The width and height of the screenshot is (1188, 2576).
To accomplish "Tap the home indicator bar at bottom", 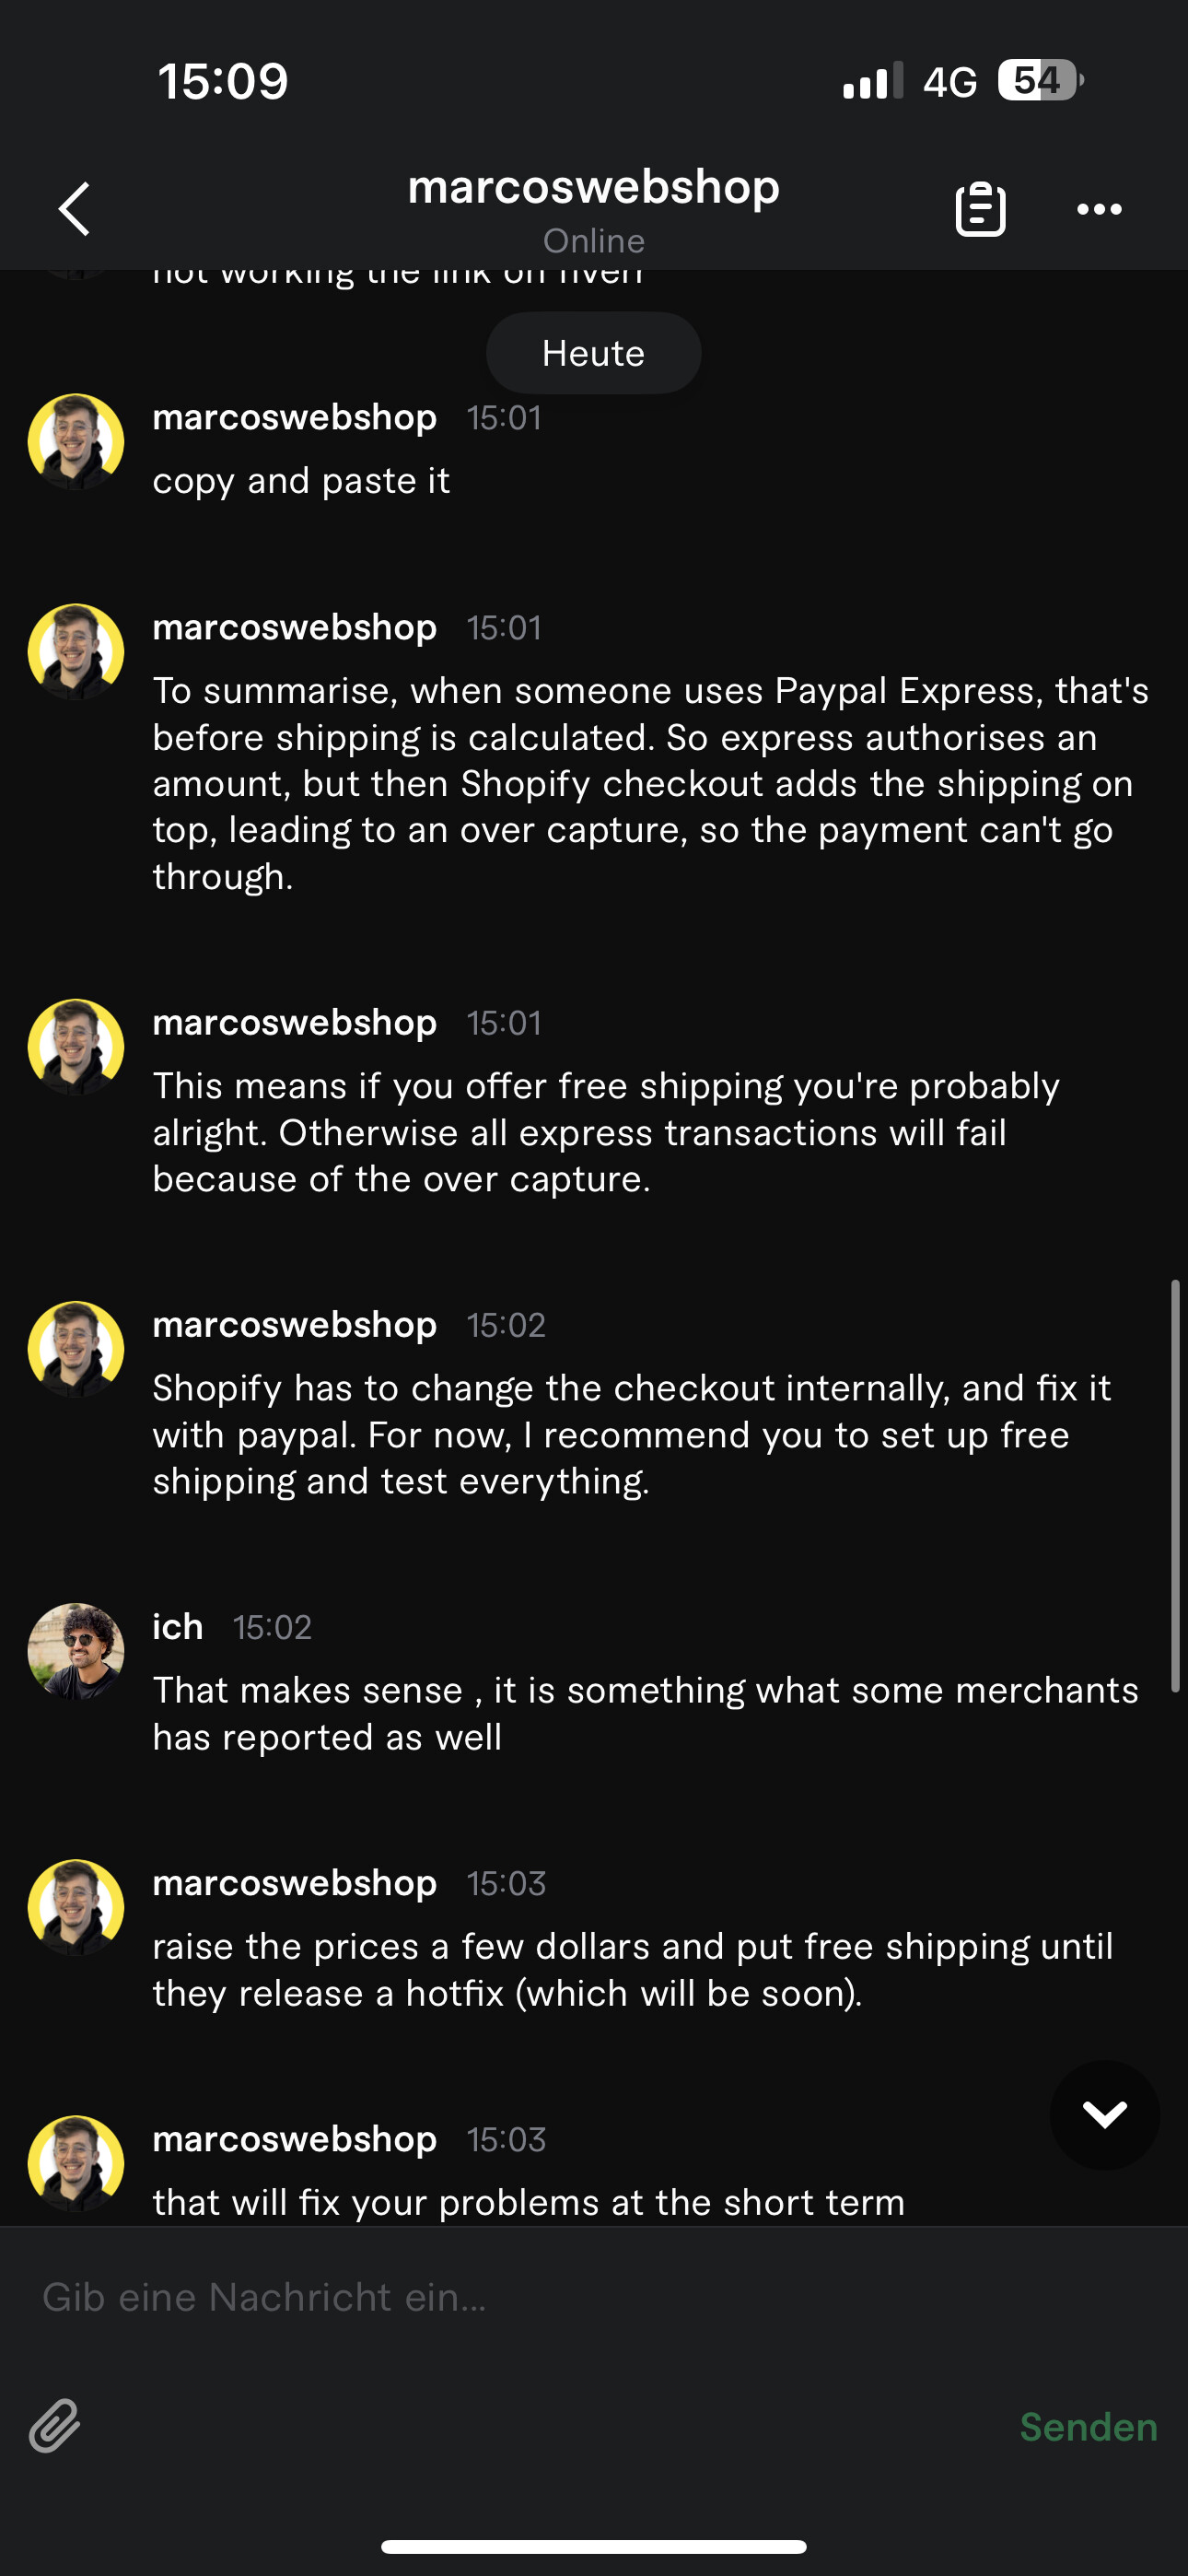I will pos(593,2546).
